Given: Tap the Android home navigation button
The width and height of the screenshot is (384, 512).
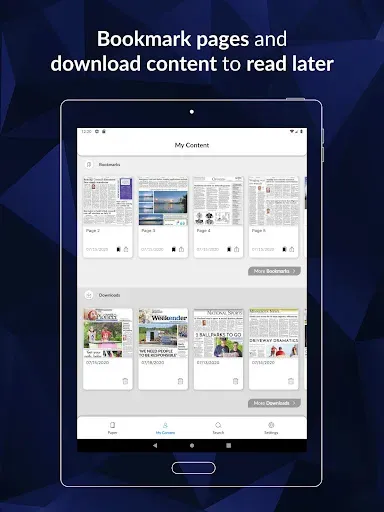Looking at the screenshot, I should [x=192, y=445].
